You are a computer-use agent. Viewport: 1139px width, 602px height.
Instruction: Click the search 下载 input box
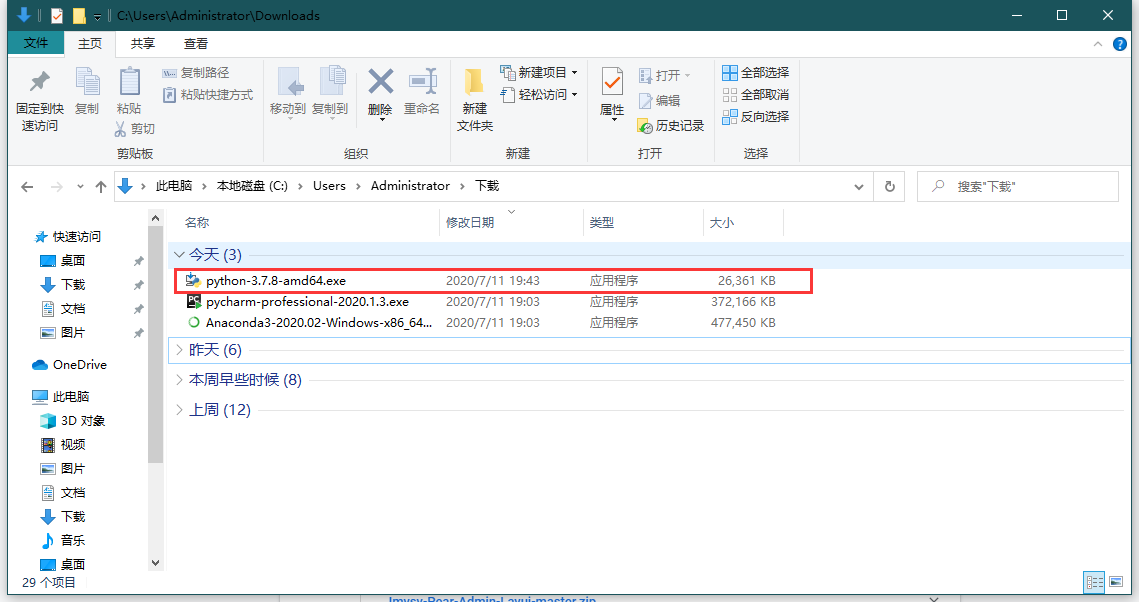[1018, 187]
